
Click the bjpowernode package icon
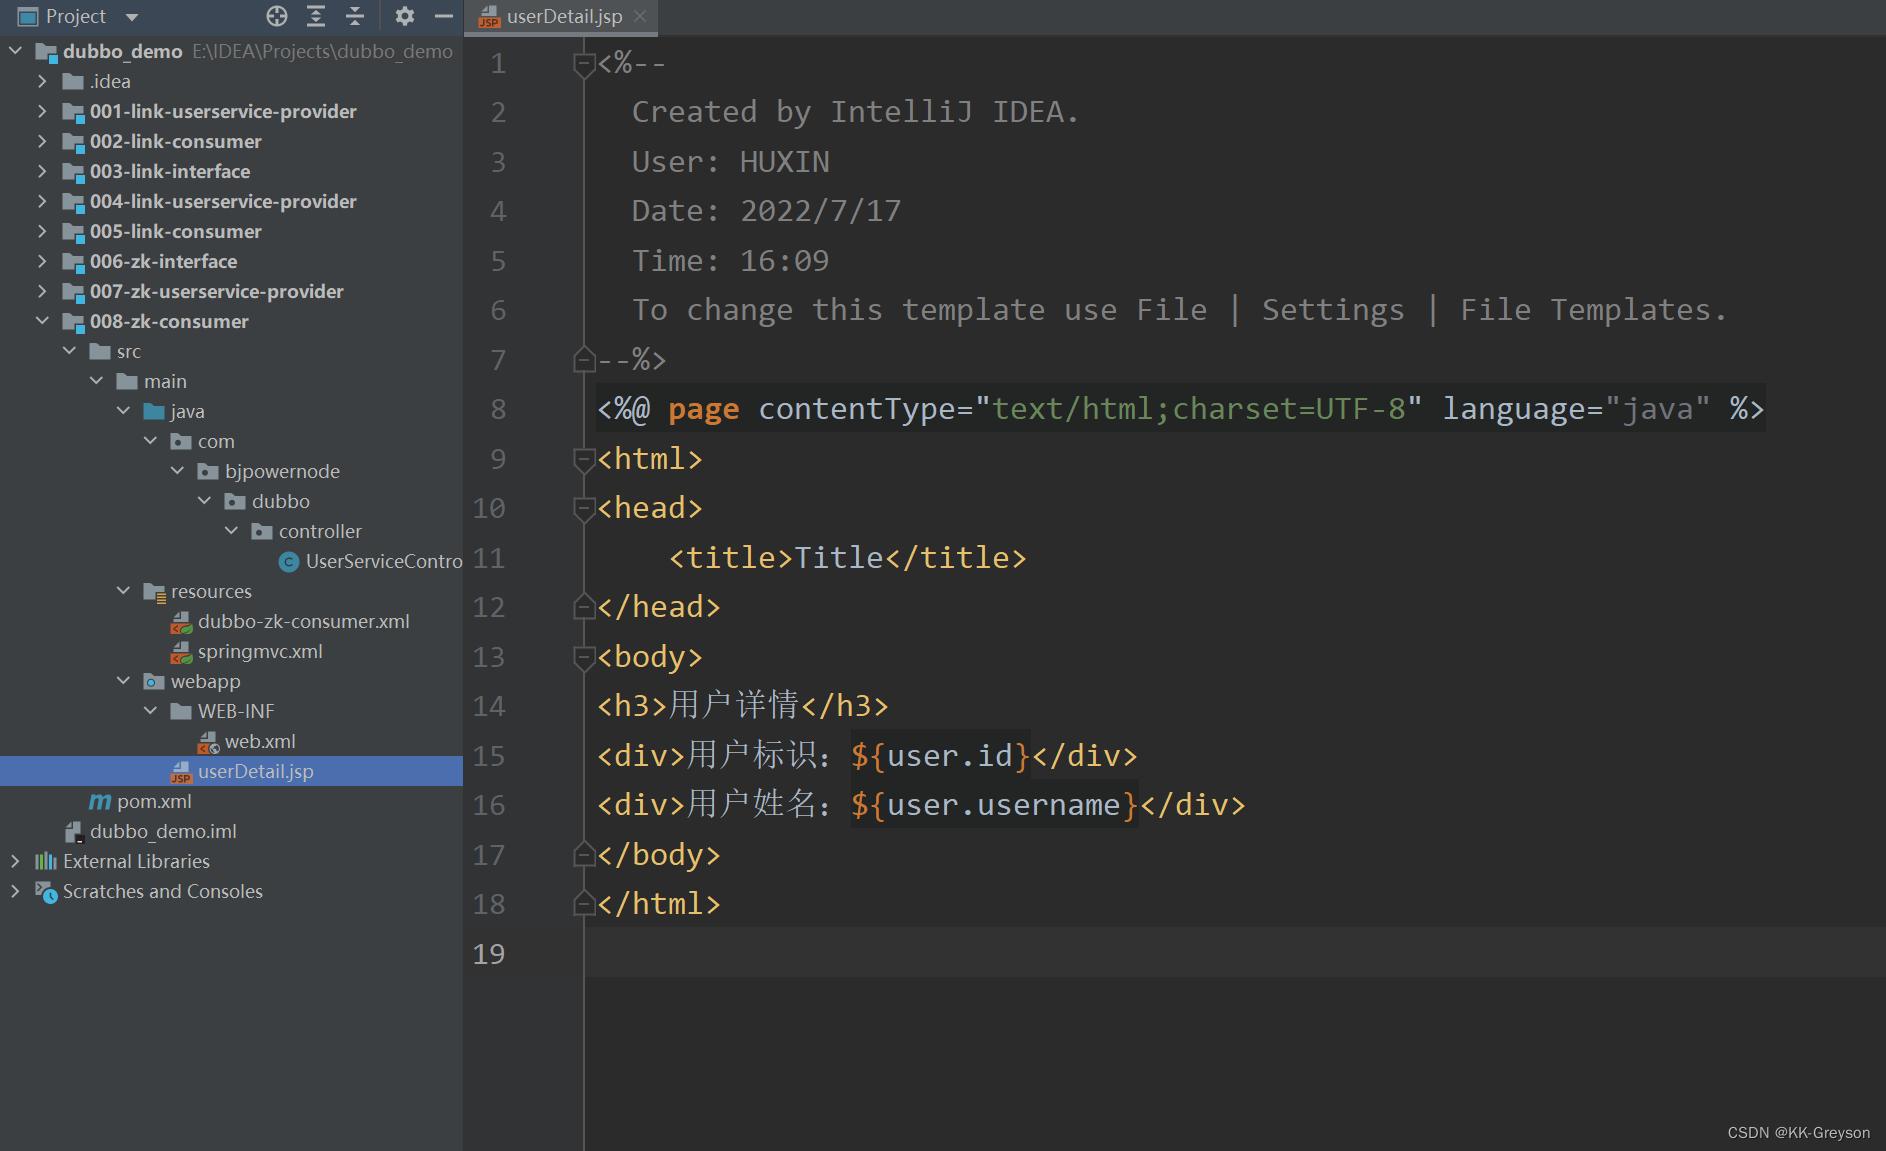point(208,471)
